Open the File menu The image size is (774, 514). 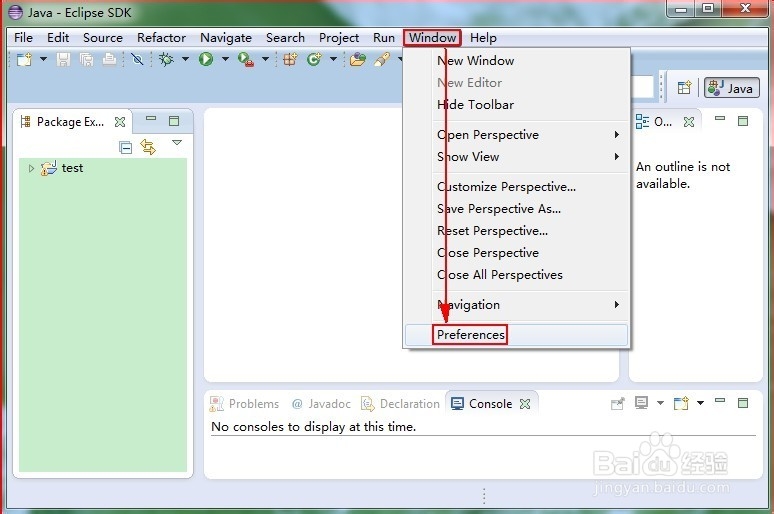[x=23, y=38]
